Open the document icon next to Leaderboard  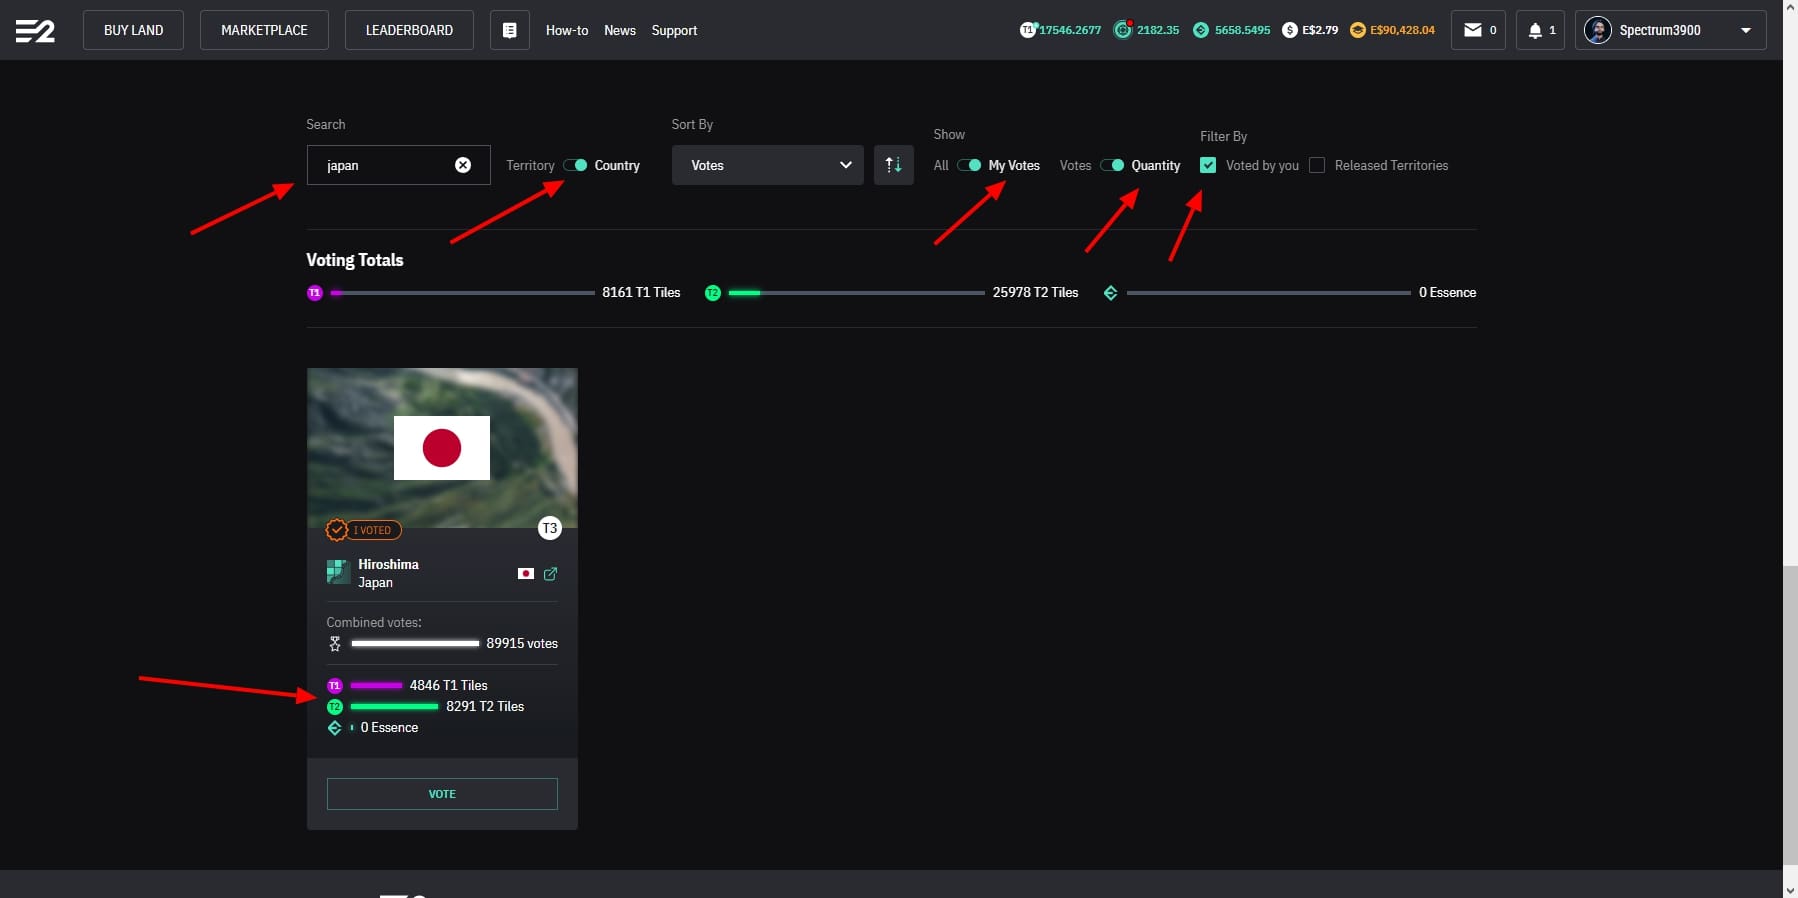509,30
